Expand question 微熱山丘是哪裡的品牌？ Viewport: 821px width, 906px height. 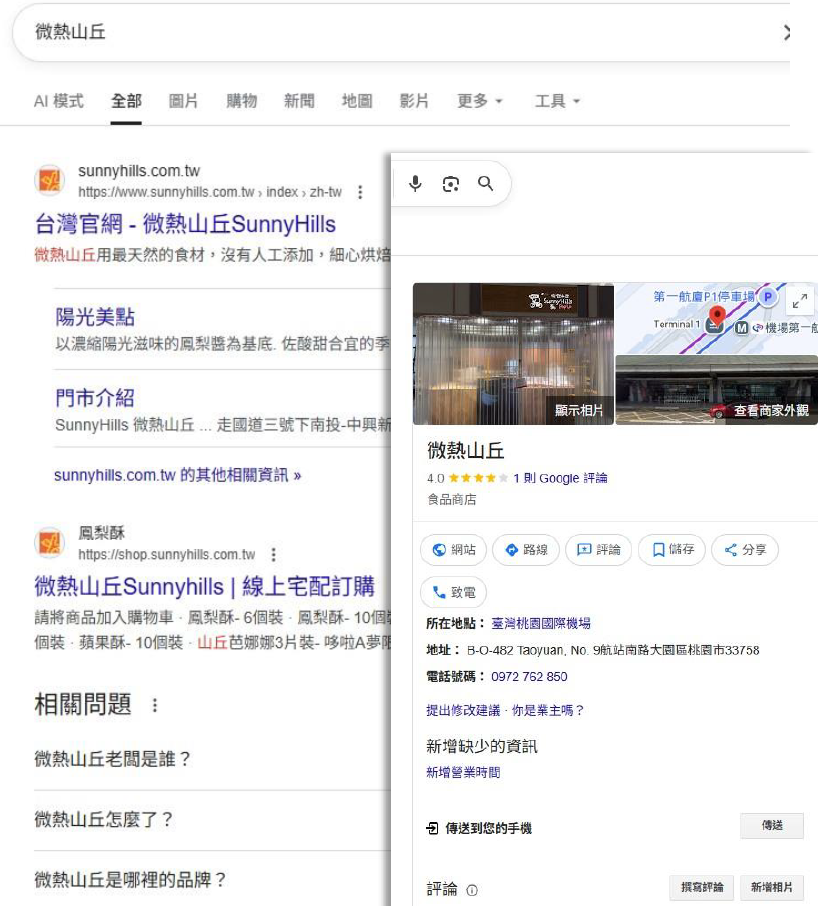[x=213, y=879]
